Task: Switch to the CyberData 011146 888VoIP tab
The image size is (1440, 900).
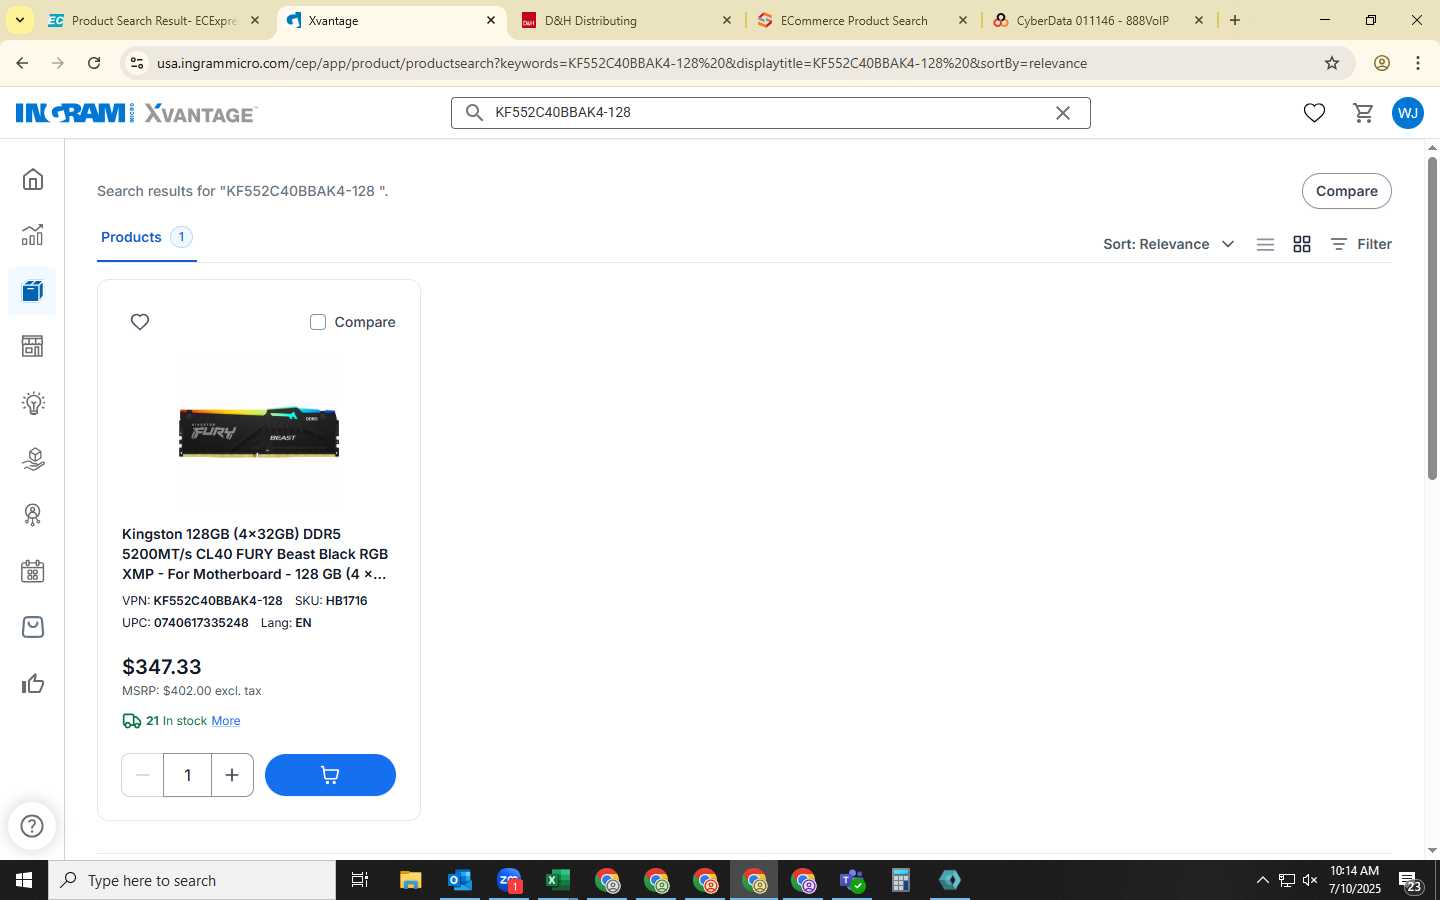Action: [x=1098, y=20]
